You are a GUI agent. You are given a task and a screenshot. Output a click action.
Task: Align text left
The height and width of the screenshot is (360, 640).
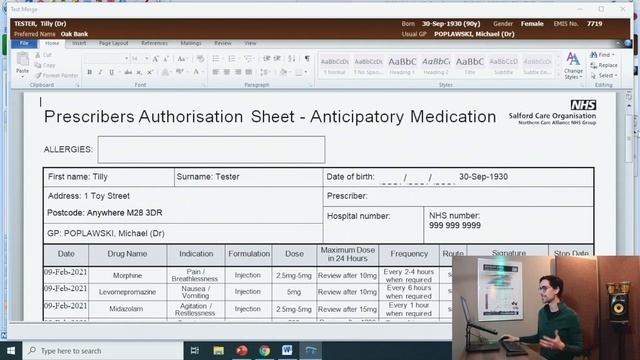[216, 72]
